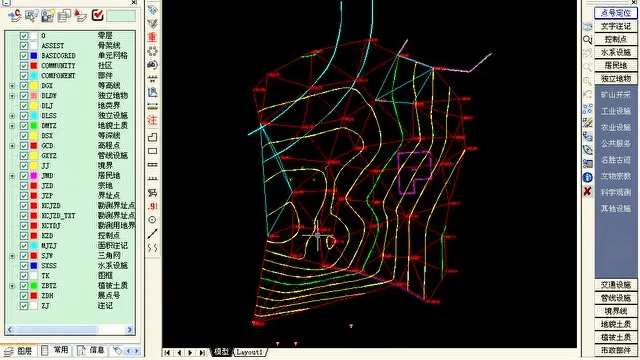Open the 居民地 category button

tap(616, 65)
